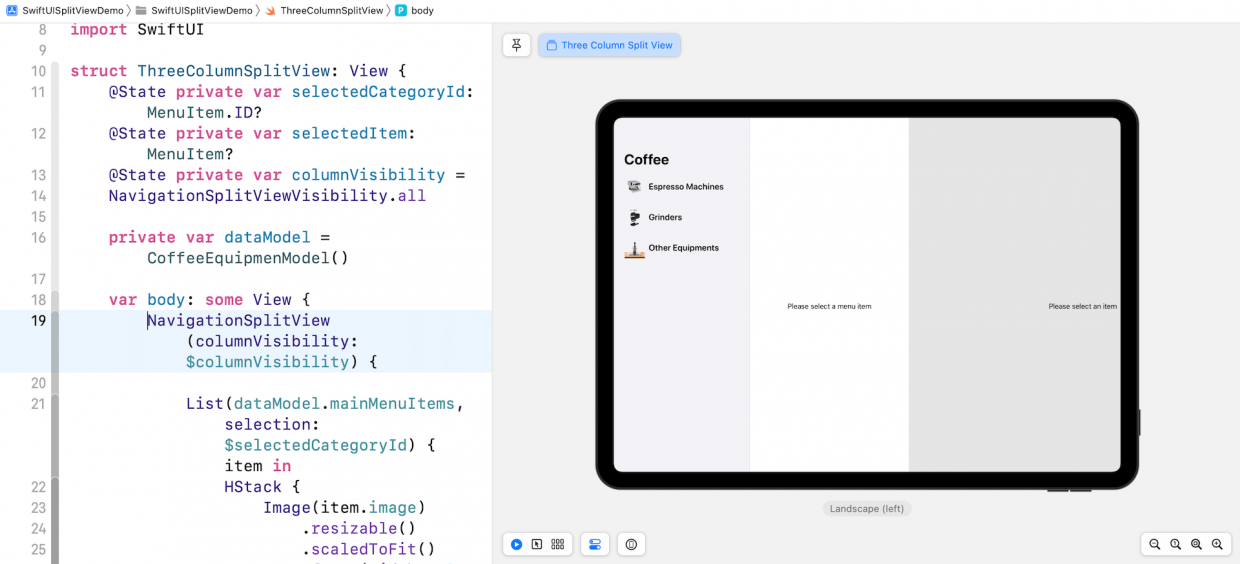Open the ThreeColumnSplitView file breadcrumb

tap(331, 10)
